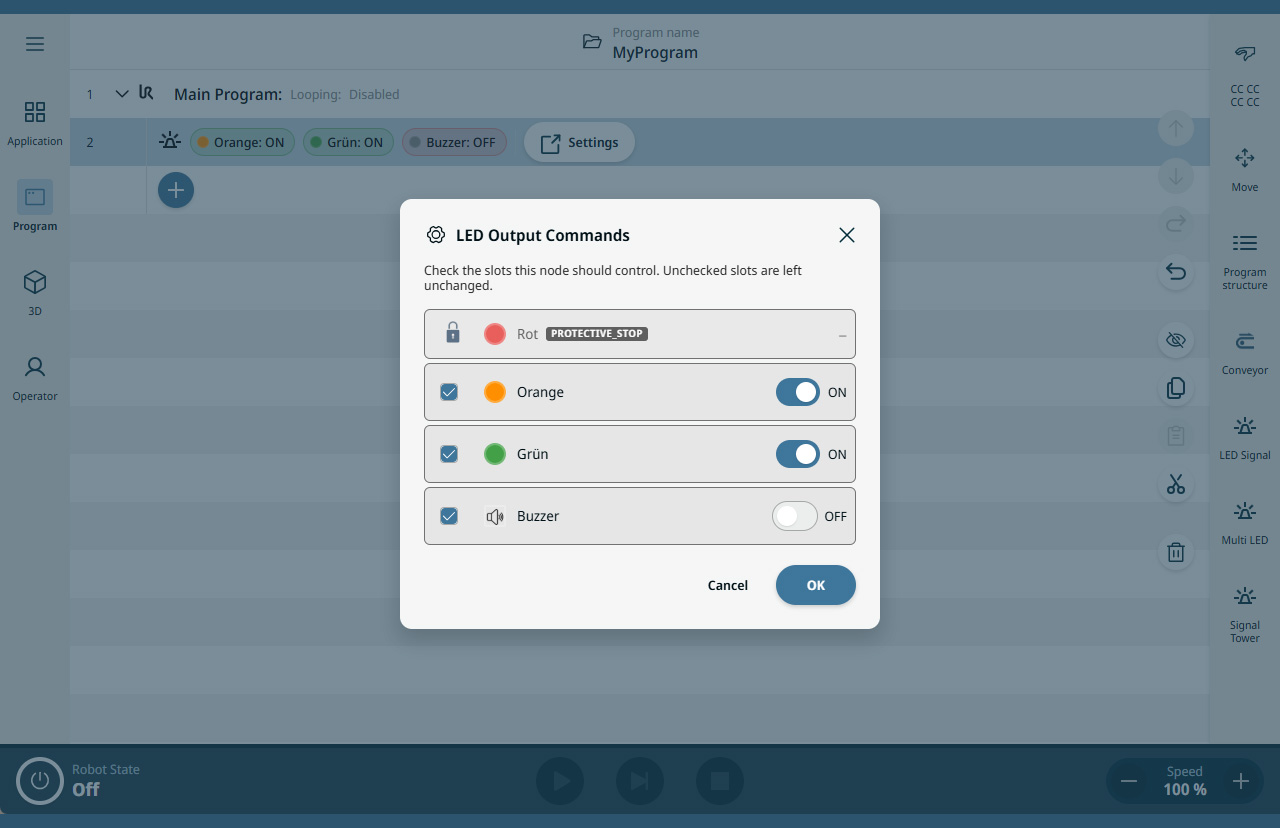The image size is (1280, 828).
Task: Click the Move command icon
Action: pyautogui.click(x=1244, y=159)
